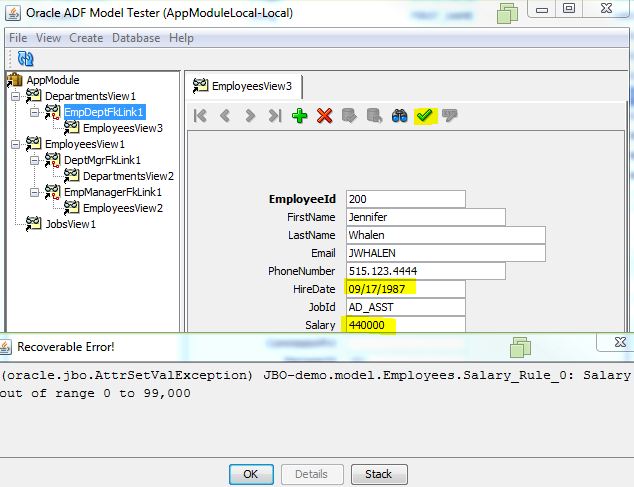Screen dimensions: 634x487
Task: Open the View menu
Action: pos(49,38)
